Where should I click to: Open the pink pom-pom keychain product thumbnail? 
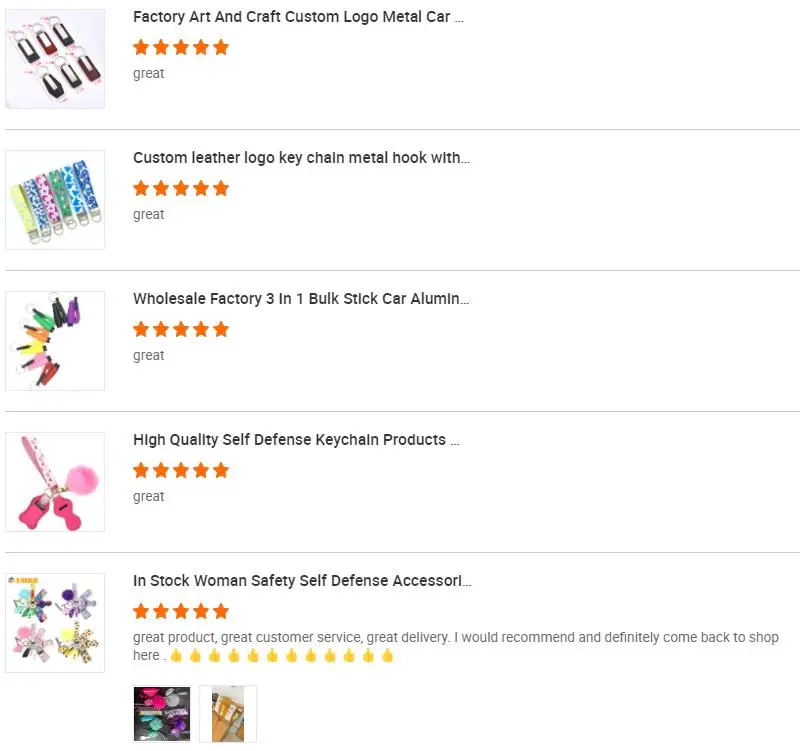tap(55, 482)
